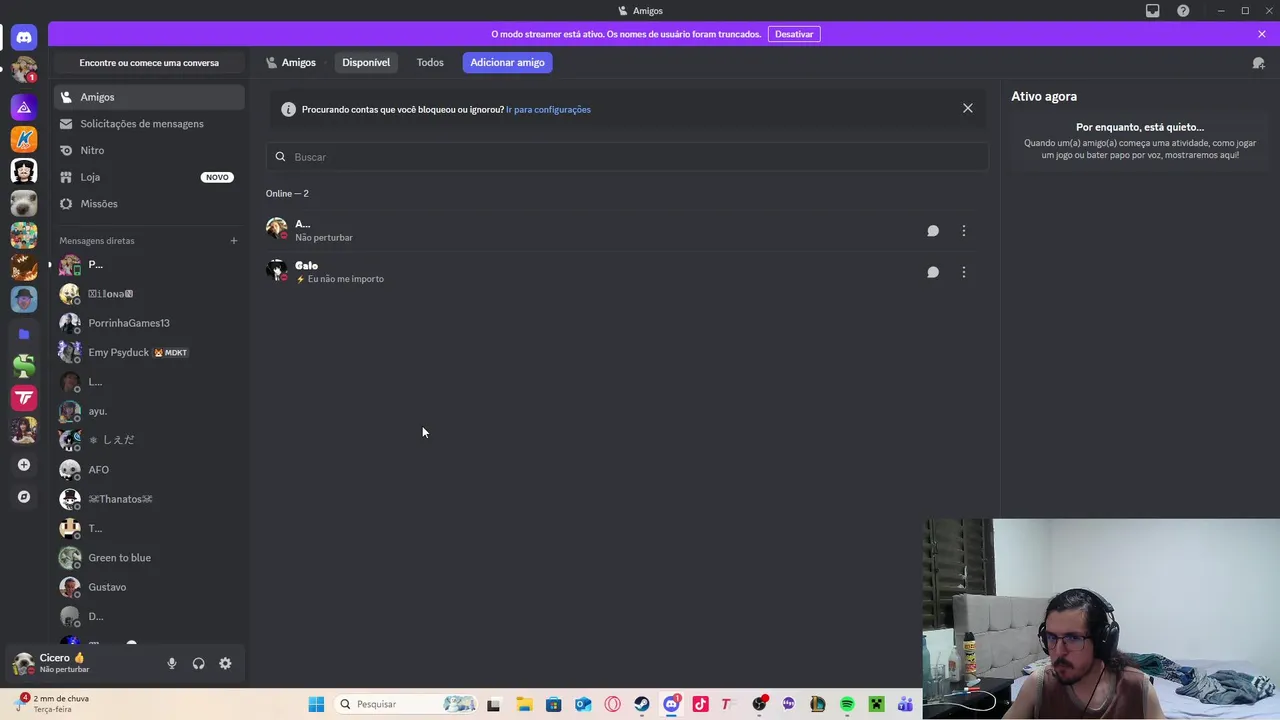Open more options for friend Galo
1280x720 pixels.
point(964,272)
